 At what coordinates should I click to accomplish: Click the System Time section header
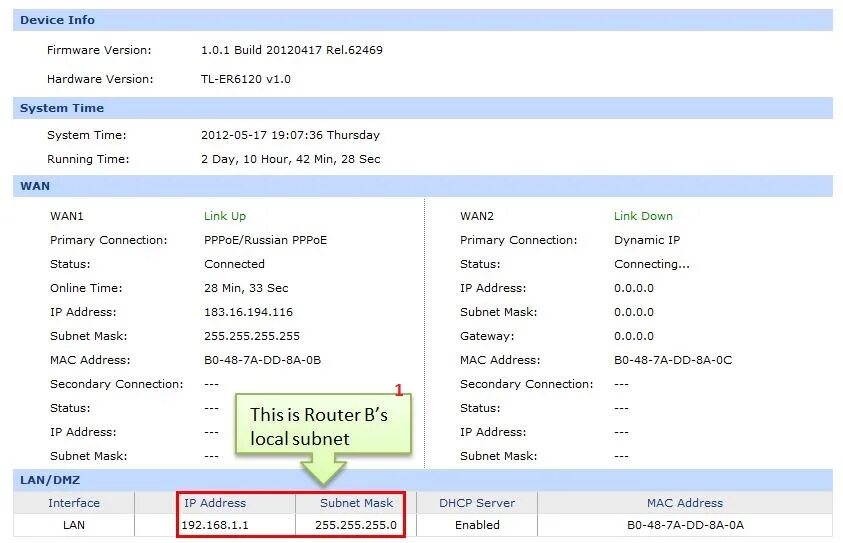point(423,108)
